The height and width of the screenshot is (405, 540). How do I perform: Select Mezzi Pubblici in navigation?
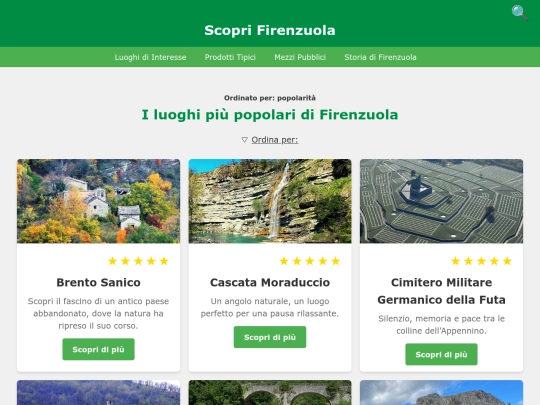tap(300, 57)
